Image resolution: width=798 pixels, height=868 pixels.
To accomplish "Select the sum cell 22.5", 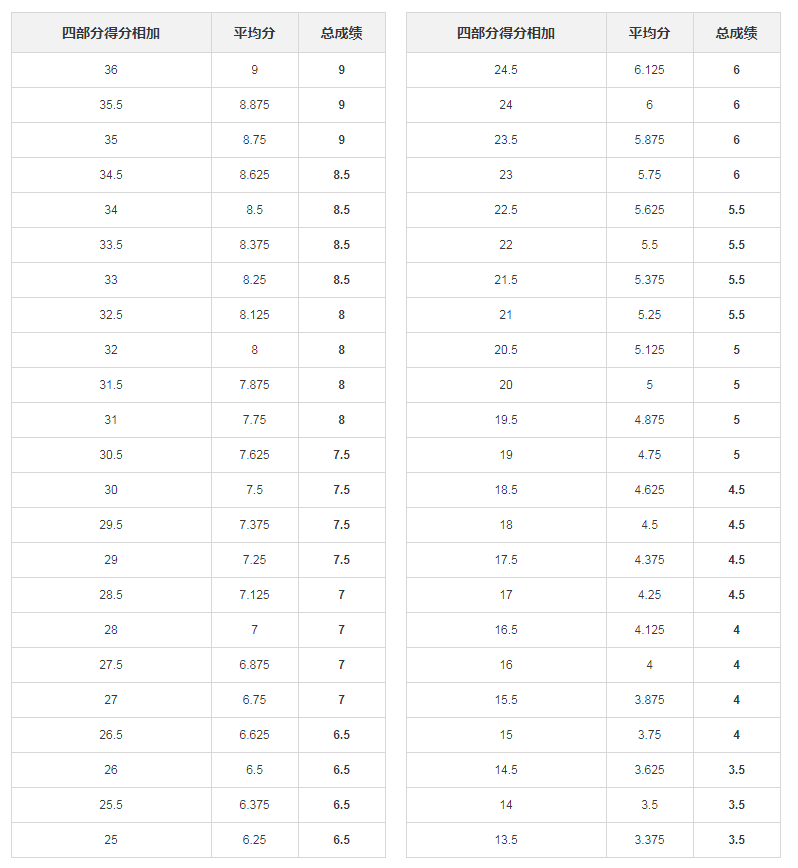I will 506,210.
